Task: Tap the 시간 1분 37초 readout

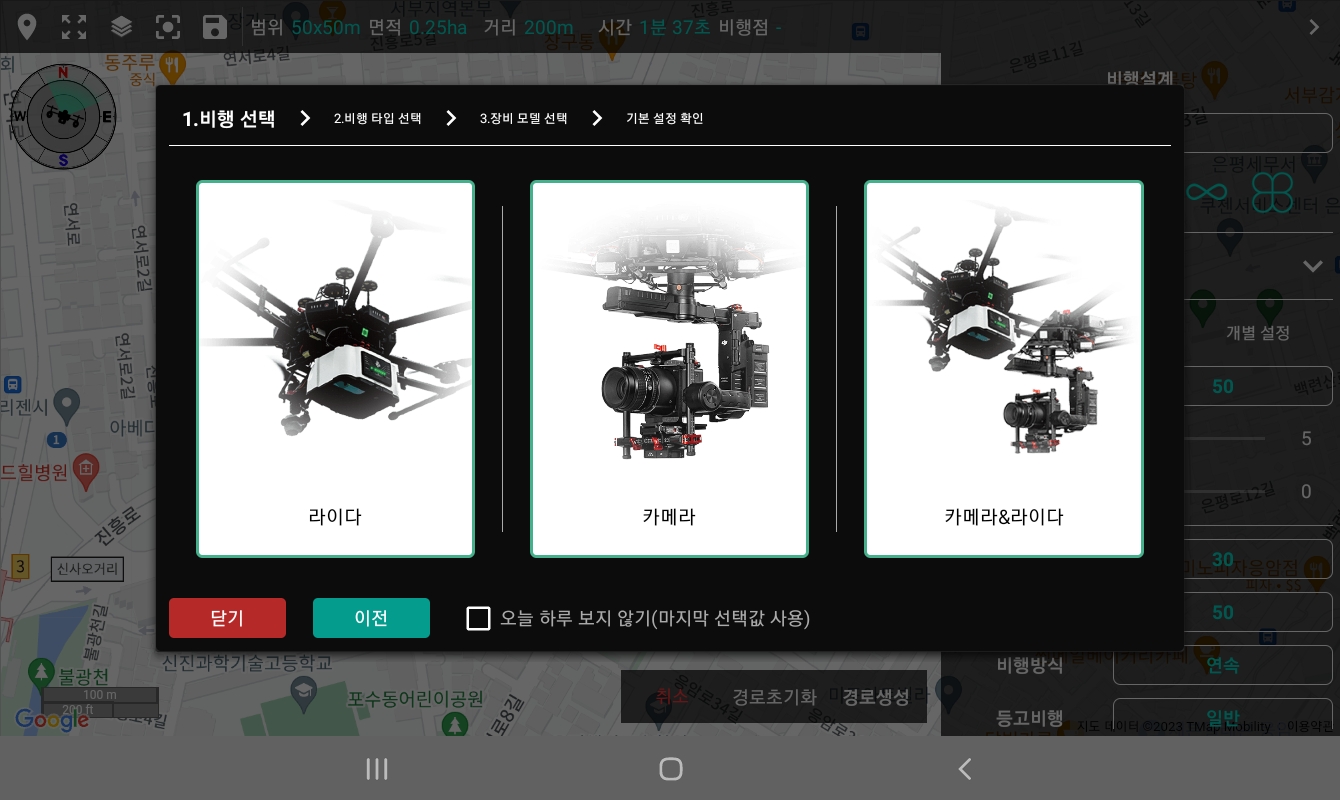Action: click(654, 27)
